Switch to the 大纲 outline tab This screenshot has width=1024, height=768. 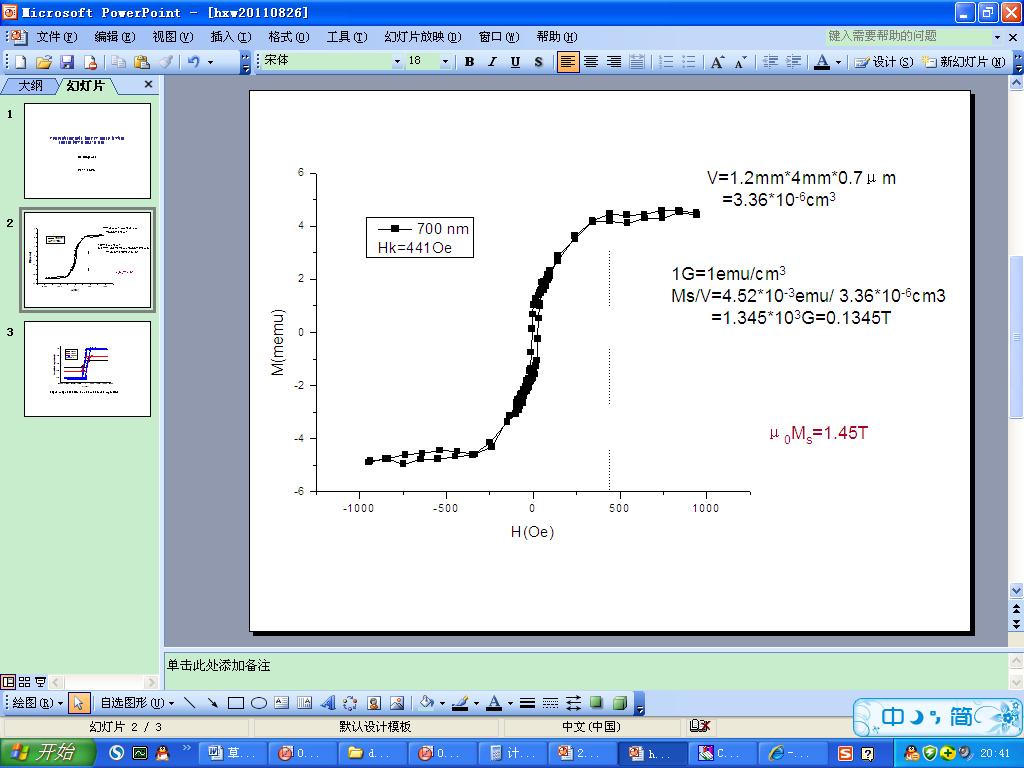30,86
